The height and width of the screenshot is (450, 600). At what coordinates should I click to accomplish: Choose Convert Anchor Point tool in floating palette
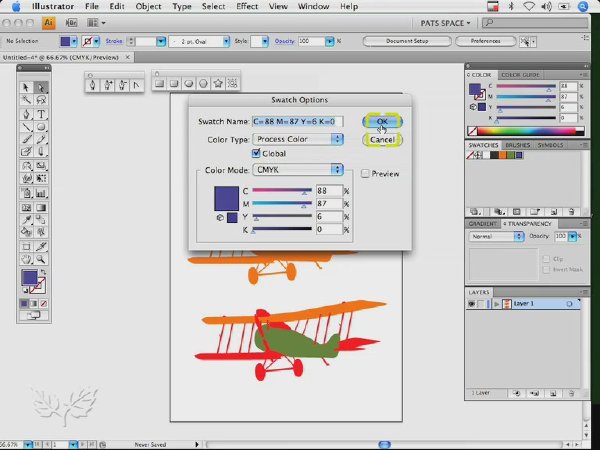point(137,85)
